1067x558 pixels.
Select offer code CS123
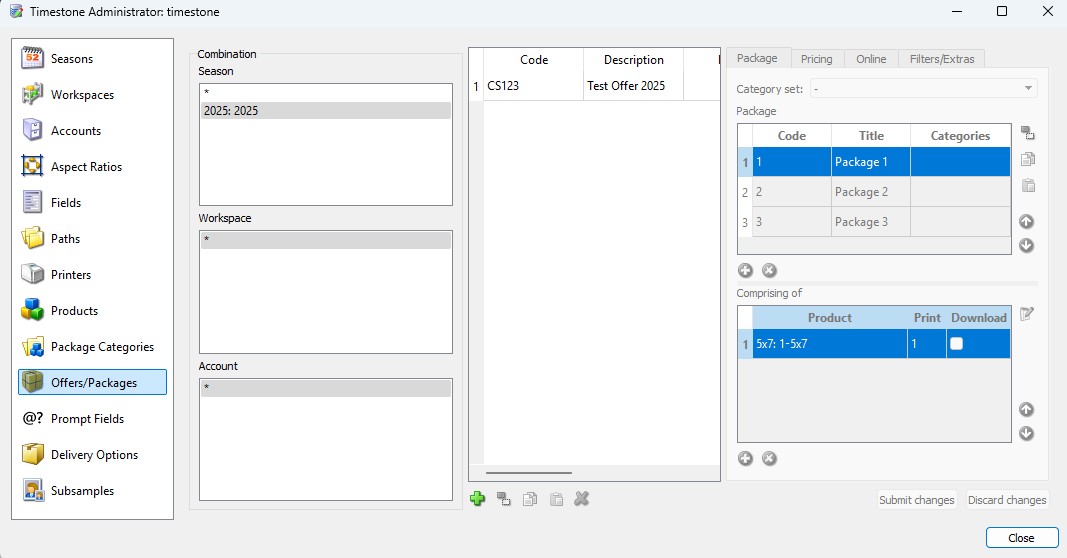(x=533, y=86)
